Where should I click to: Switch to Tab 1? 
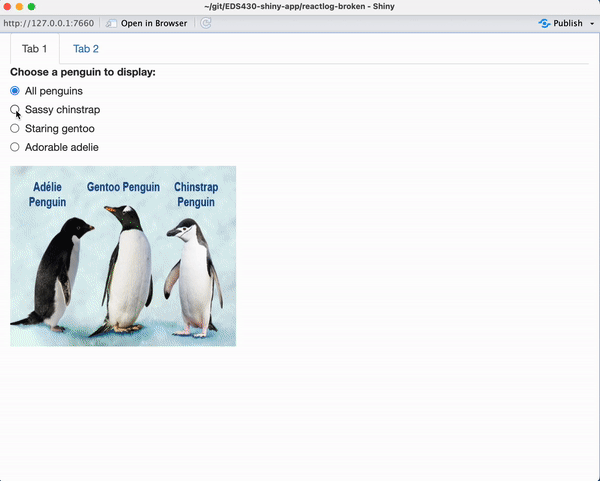click(x=35, y=49)
